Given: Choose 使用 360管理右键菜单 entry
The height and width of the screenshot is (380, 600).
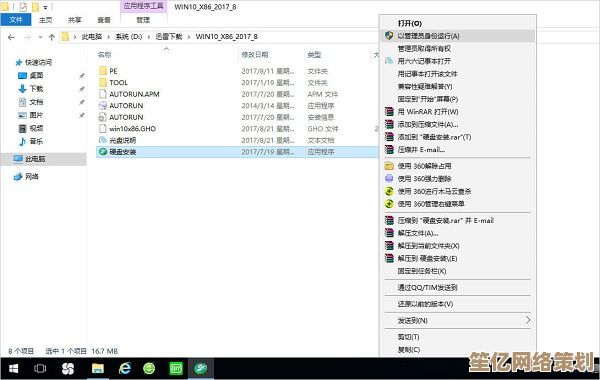Looking at the screenshot, I should click(x=431, y=204).
